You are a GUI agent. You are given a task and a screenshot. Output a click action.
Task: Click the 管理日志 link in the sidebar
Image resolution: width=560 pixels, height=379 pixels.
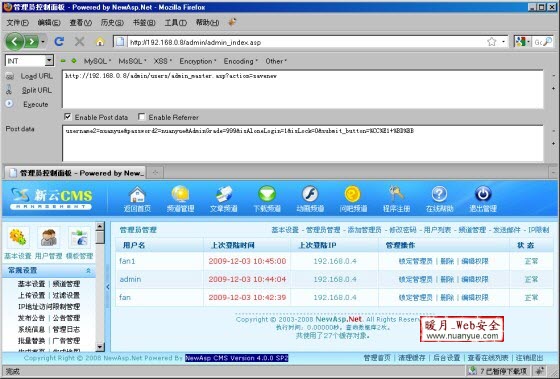pos(66,329)
